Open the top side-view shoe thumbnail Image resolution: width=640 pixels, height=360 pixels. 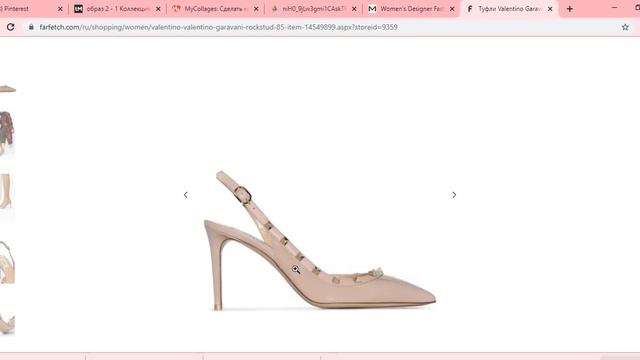[8, 89]
